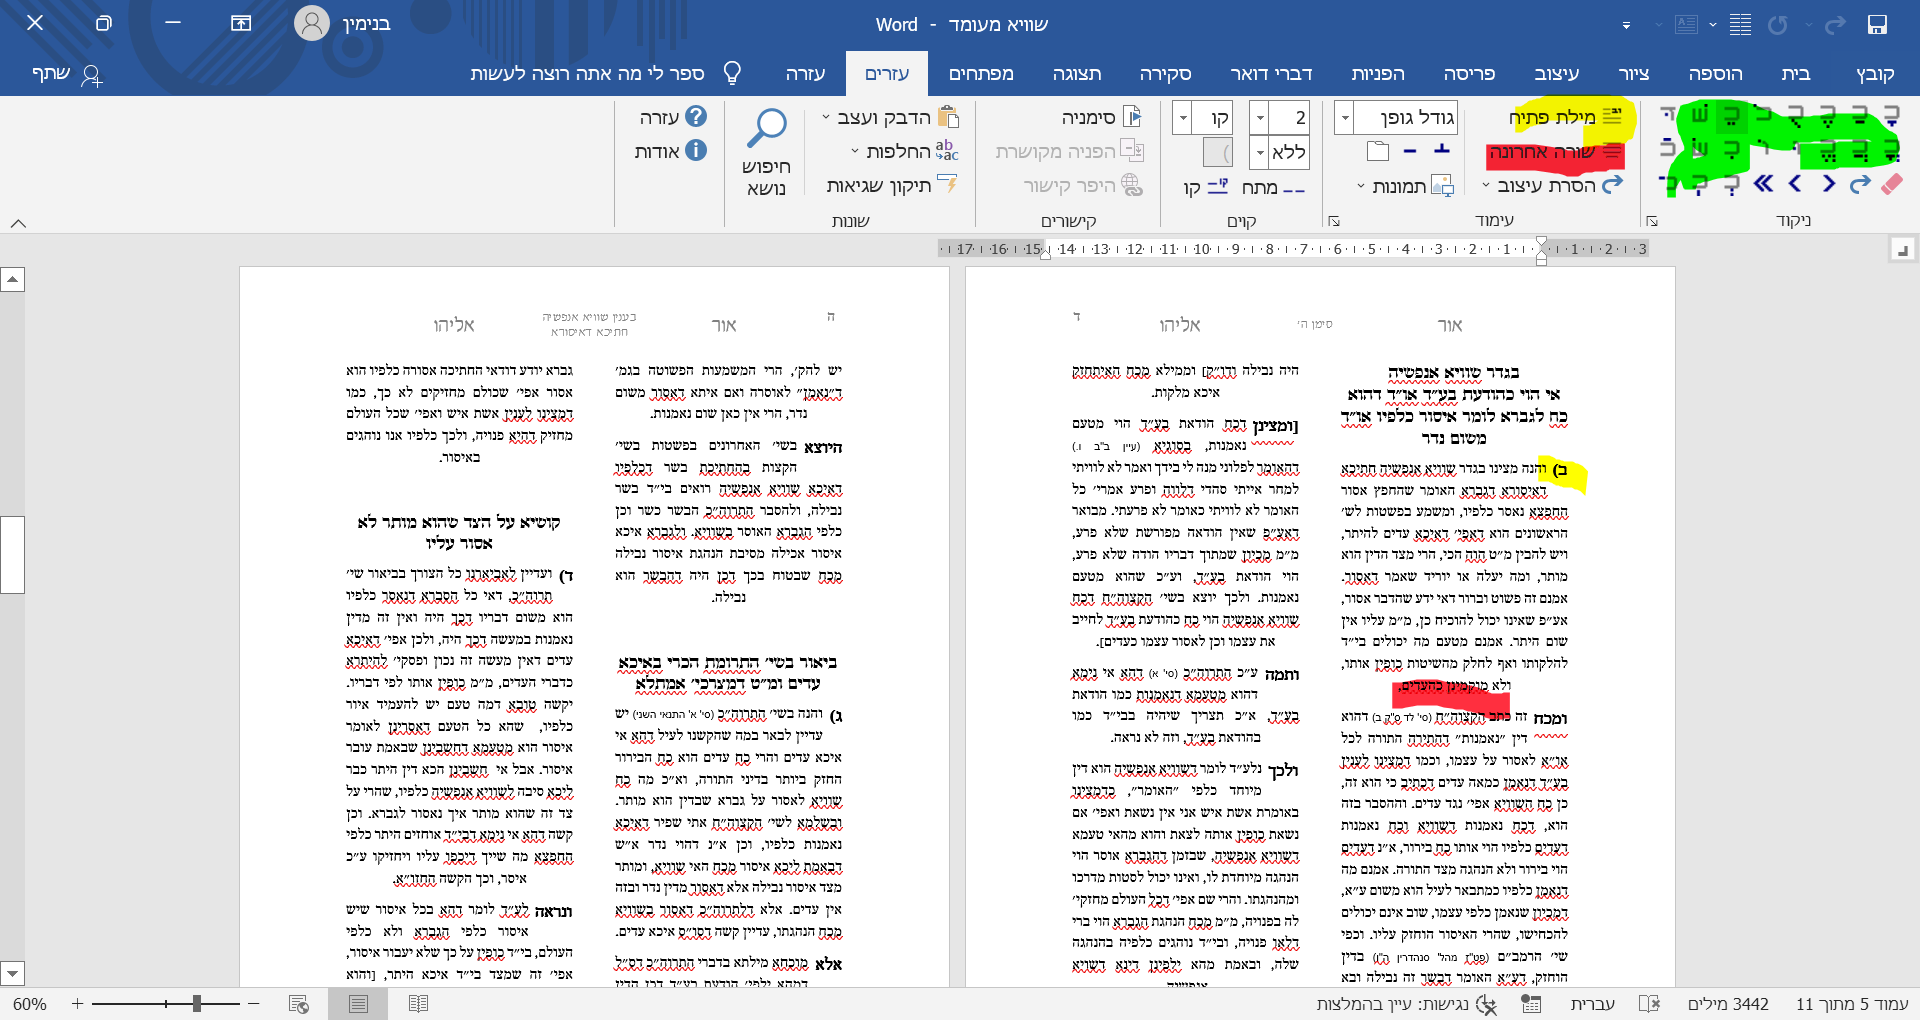Expand the הסרת עיצוב dropdown chevron
The width and height of the screenshot is (1920, 1020).
1486,186
